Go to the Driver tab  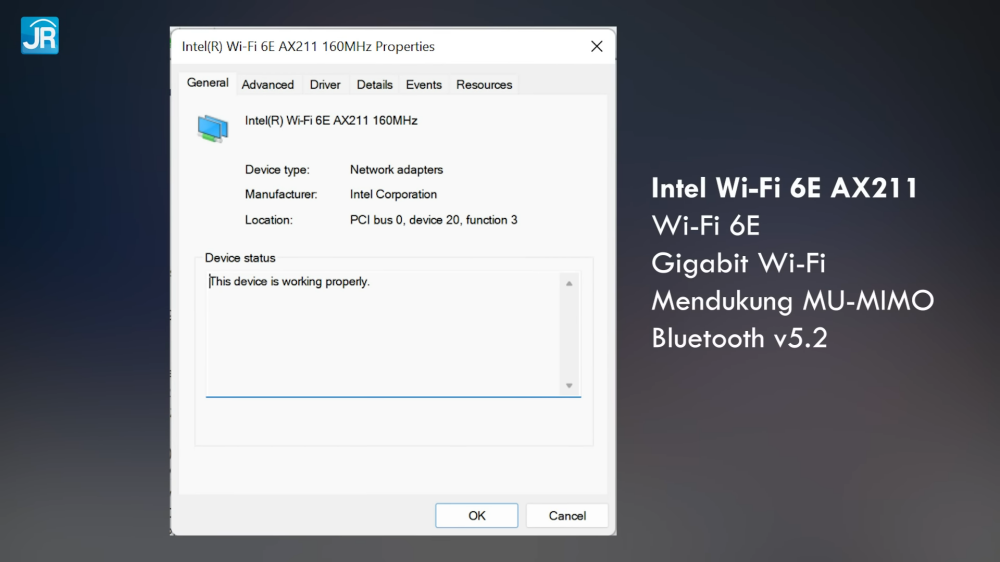pyautogui.click(x=325, y=85)
